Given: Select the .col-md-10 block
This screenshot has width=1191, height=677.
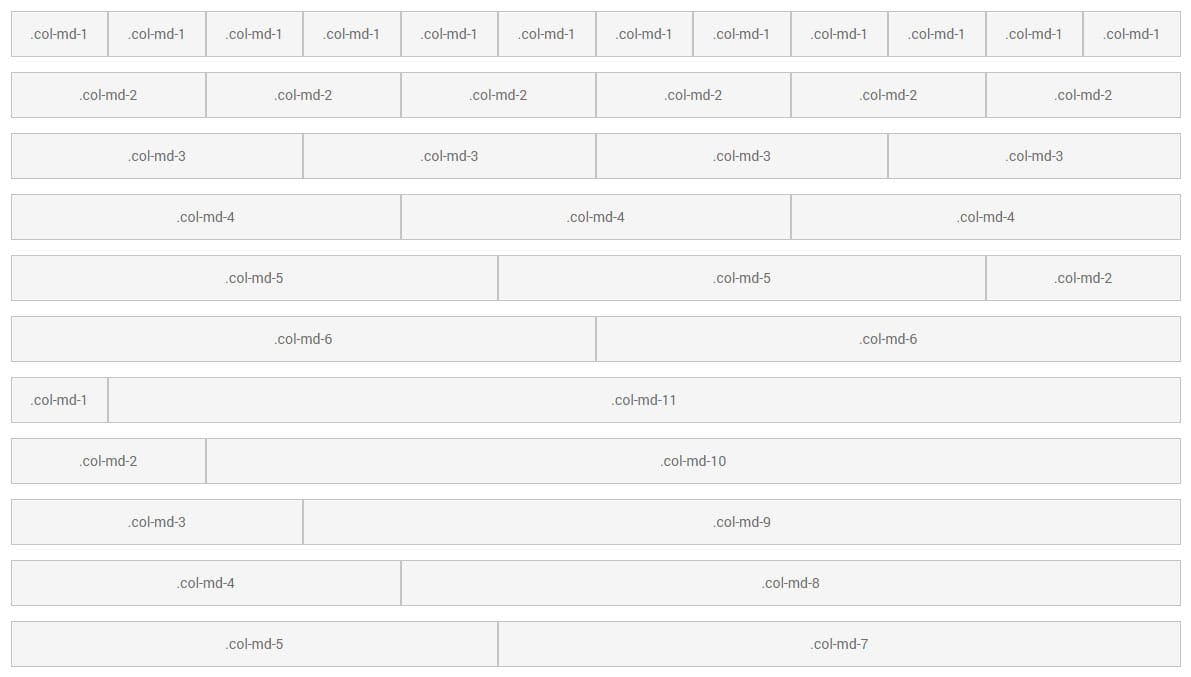Looking at the screenshot, I should tap(693, 461).
